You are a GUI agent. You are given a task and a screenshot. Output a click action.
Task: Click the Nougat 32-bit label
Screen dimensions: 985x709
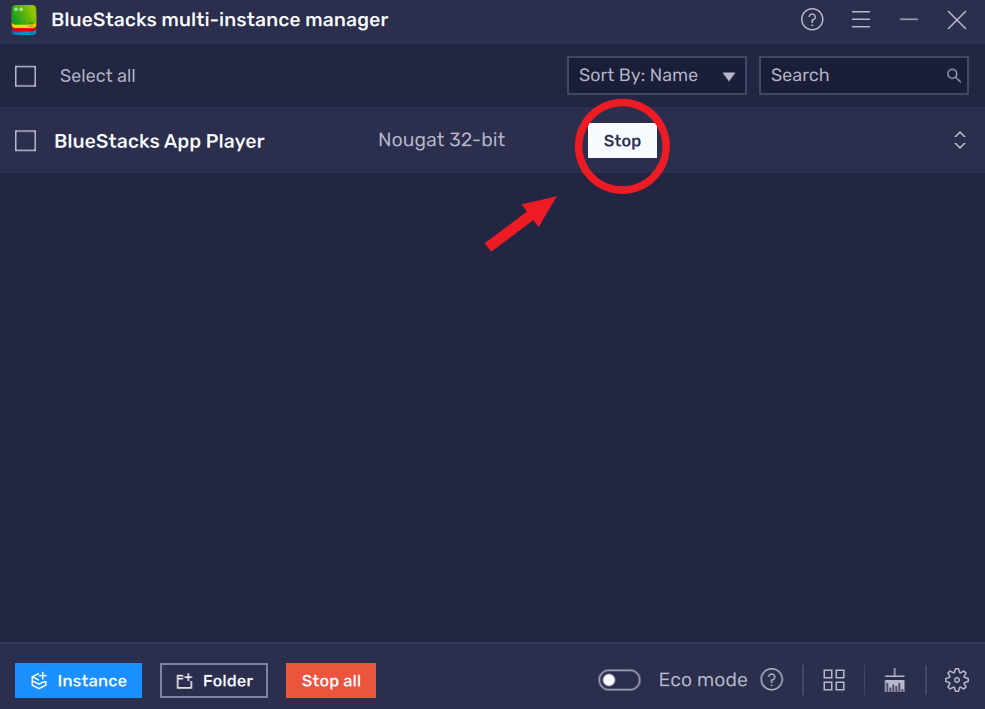pyautogui.click(x=441, y=139)
